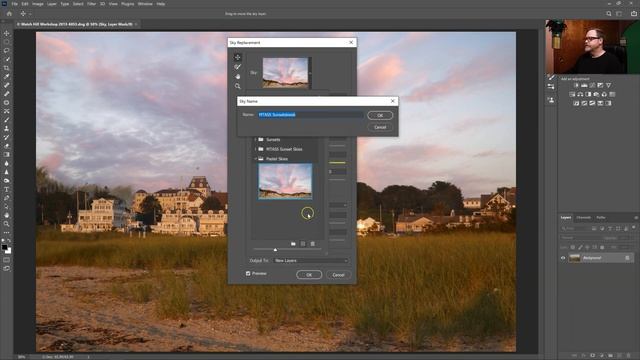Switch to the Channels tab
This screenshot has width=640, height=360.
point(583,218)
